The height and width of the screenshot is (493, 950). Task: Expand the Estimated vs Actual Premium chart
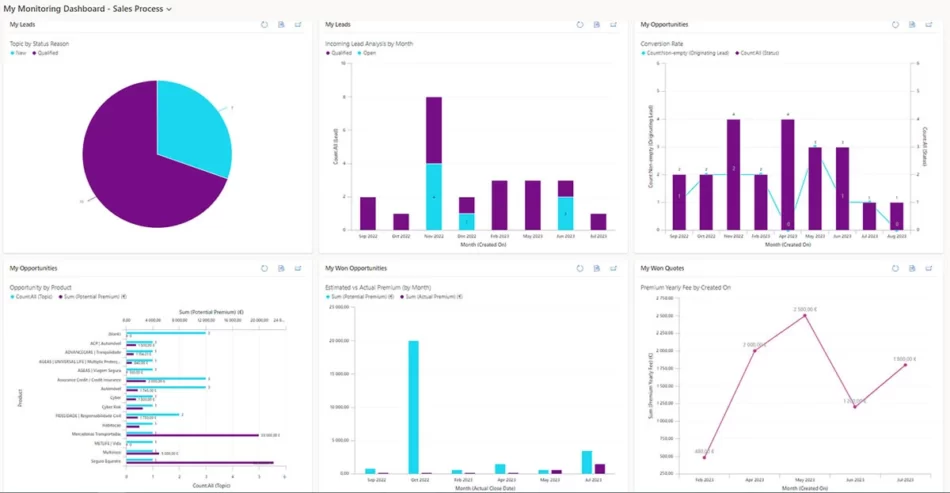[x=613, y=268]
